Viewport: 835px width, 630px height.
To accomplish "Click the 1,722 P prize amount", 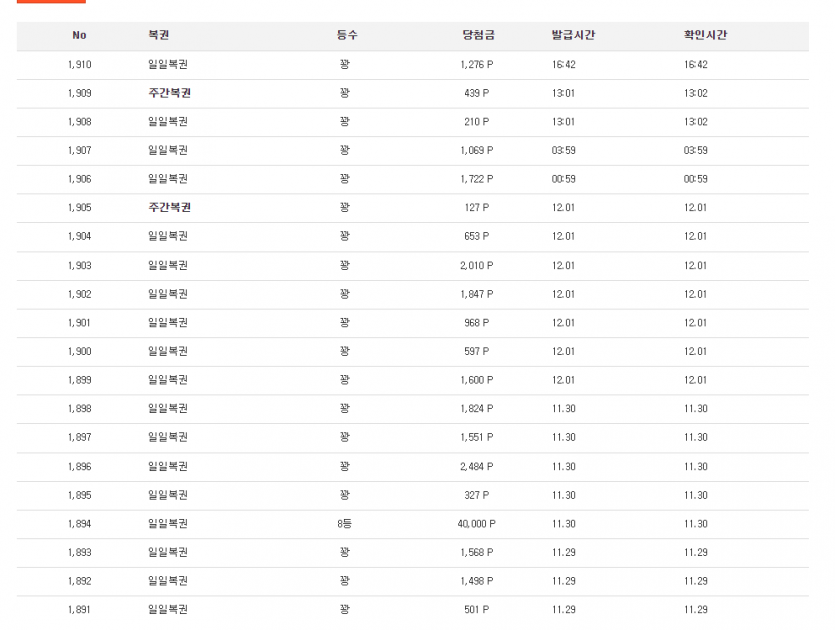I will coord(477,179).
